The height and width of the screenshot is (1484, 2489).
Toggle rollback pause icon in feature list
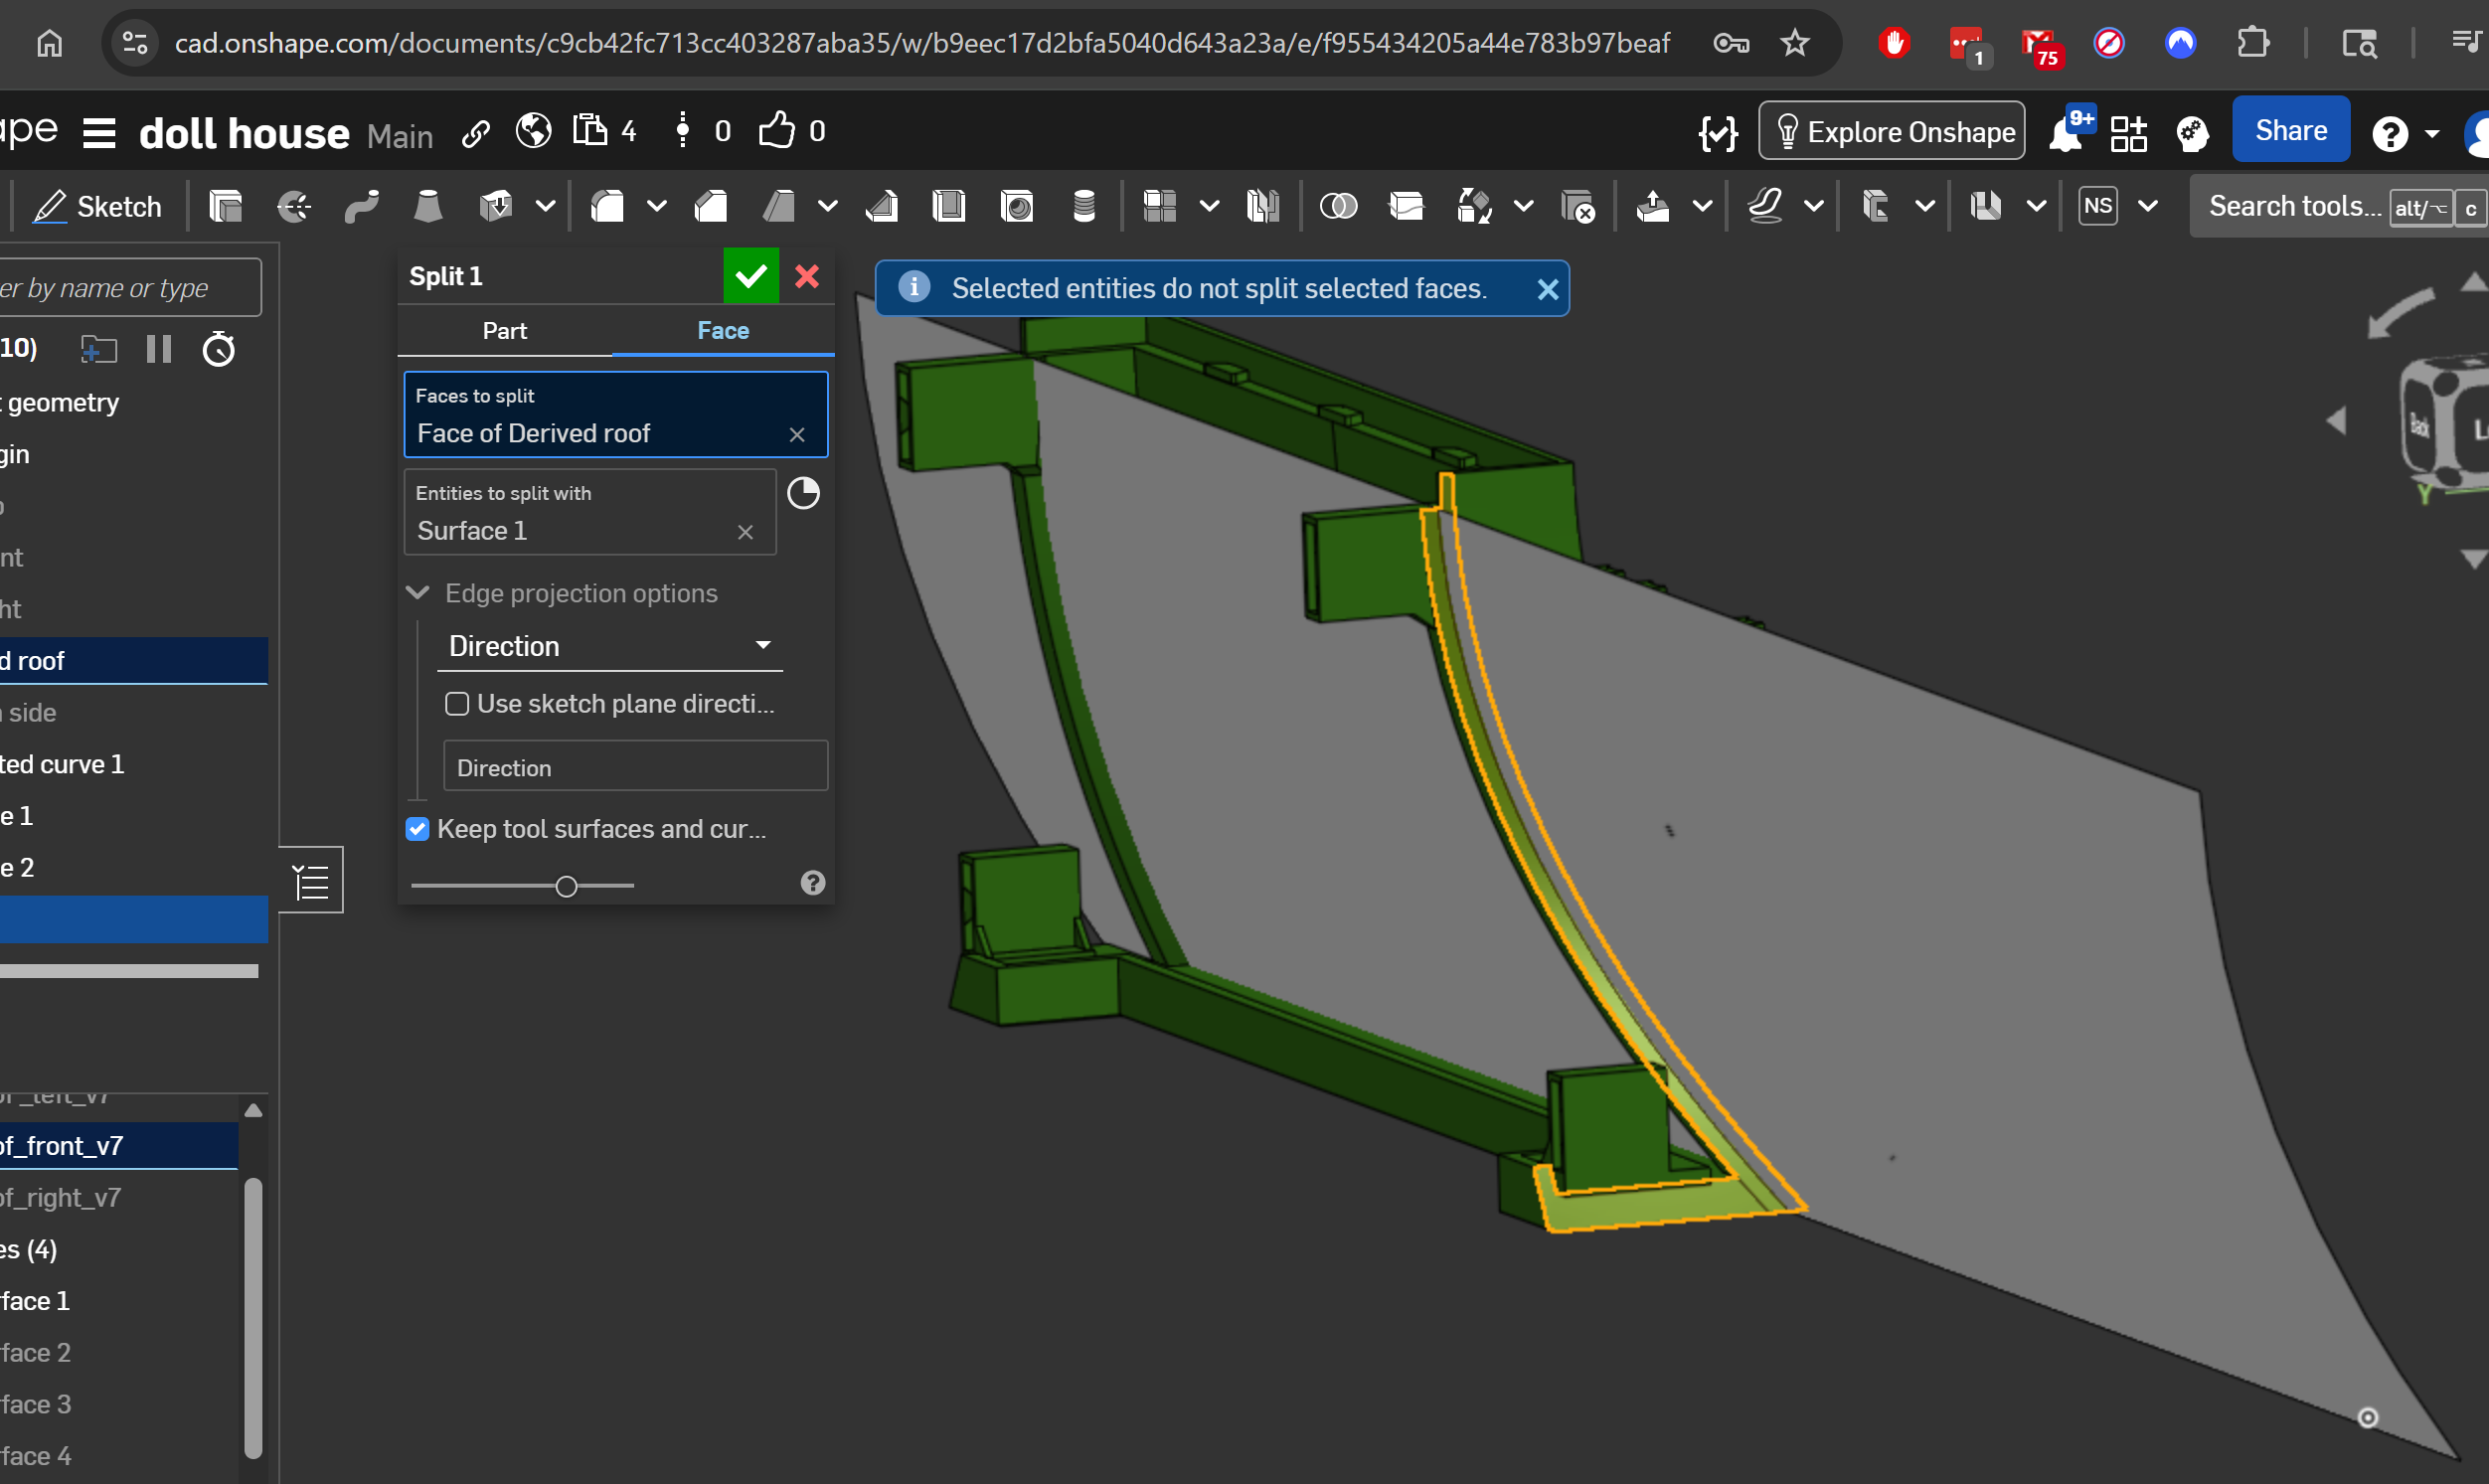(159, 349)
